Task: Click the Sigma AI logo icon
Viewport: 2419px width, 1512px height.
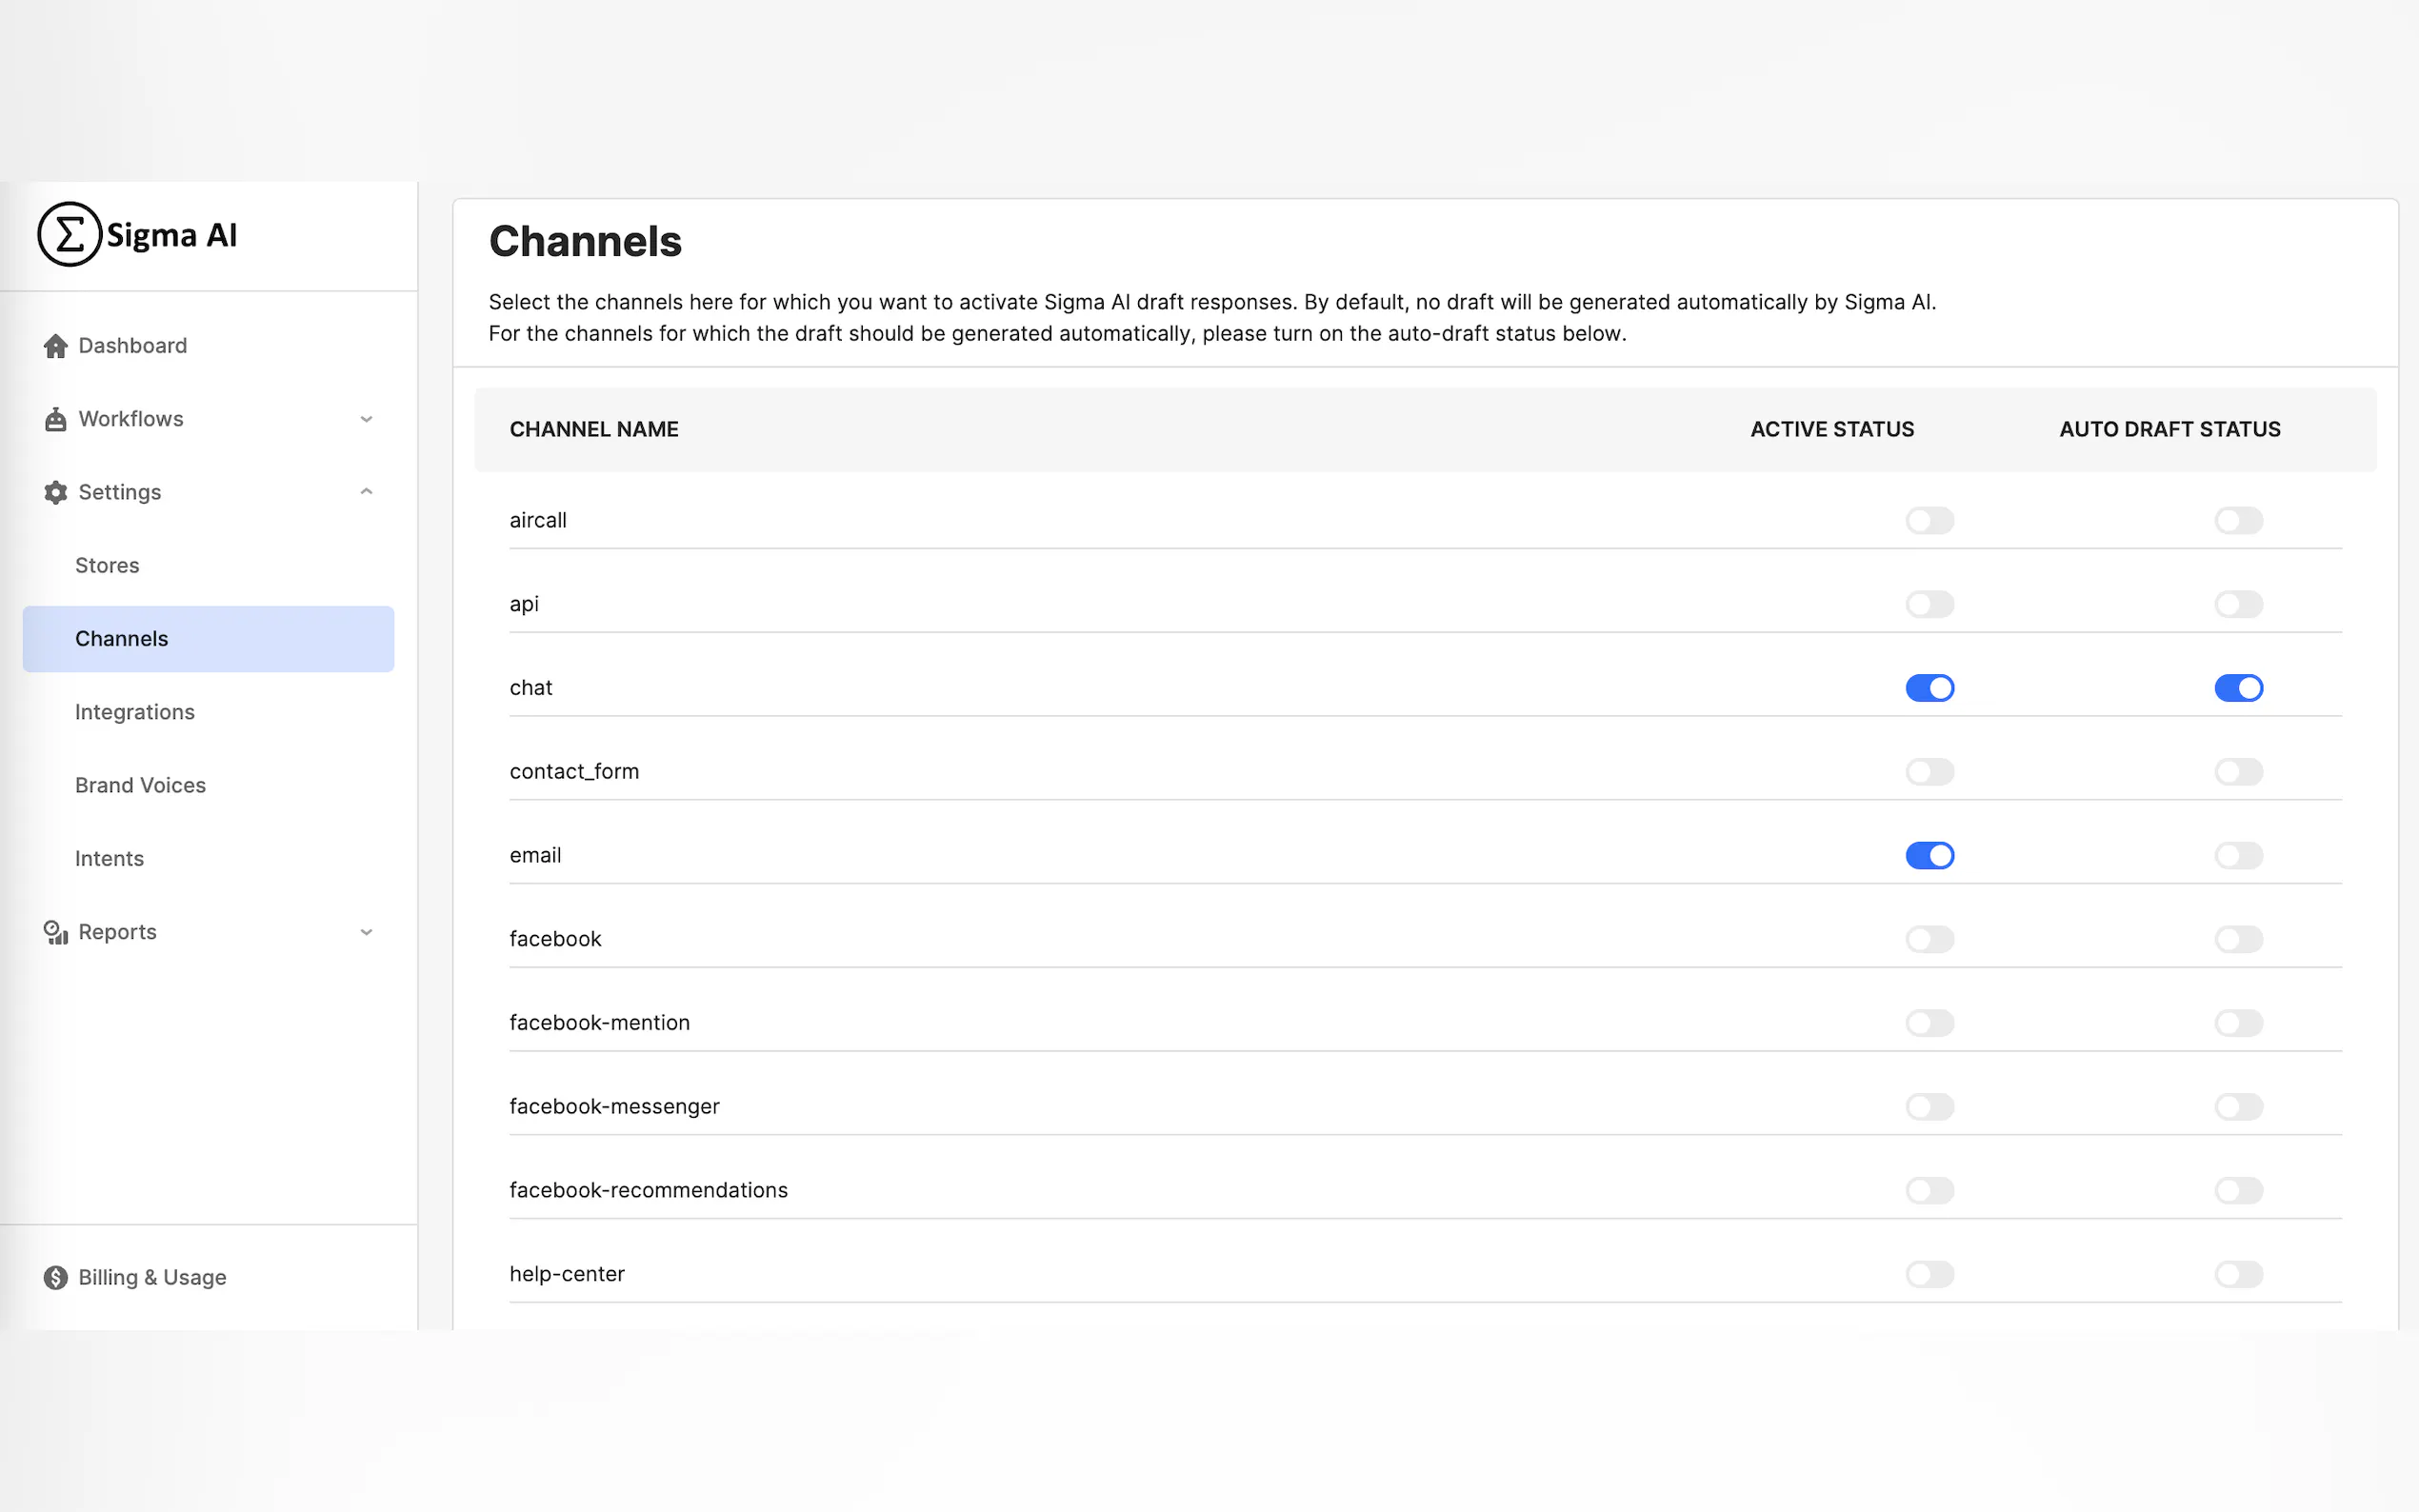Action: point(69,234)
